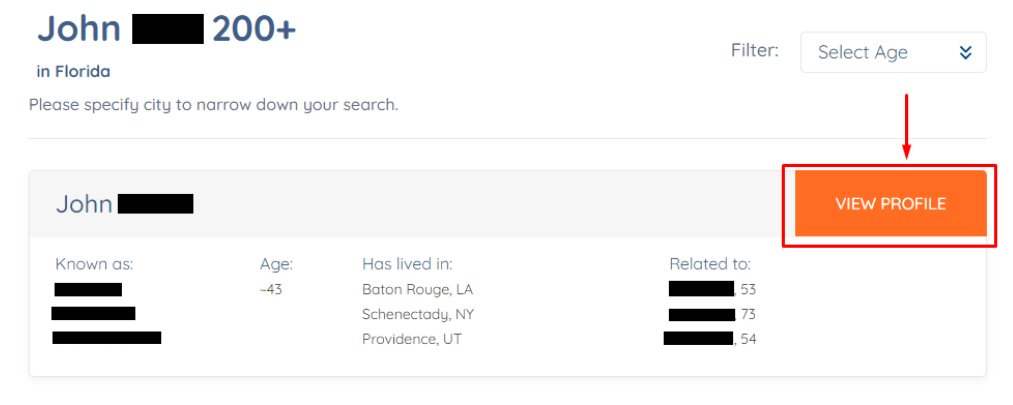Open the relative entry aged 53
The image size is (1013, 405).
pyautogui.click(x=711, y=289)
